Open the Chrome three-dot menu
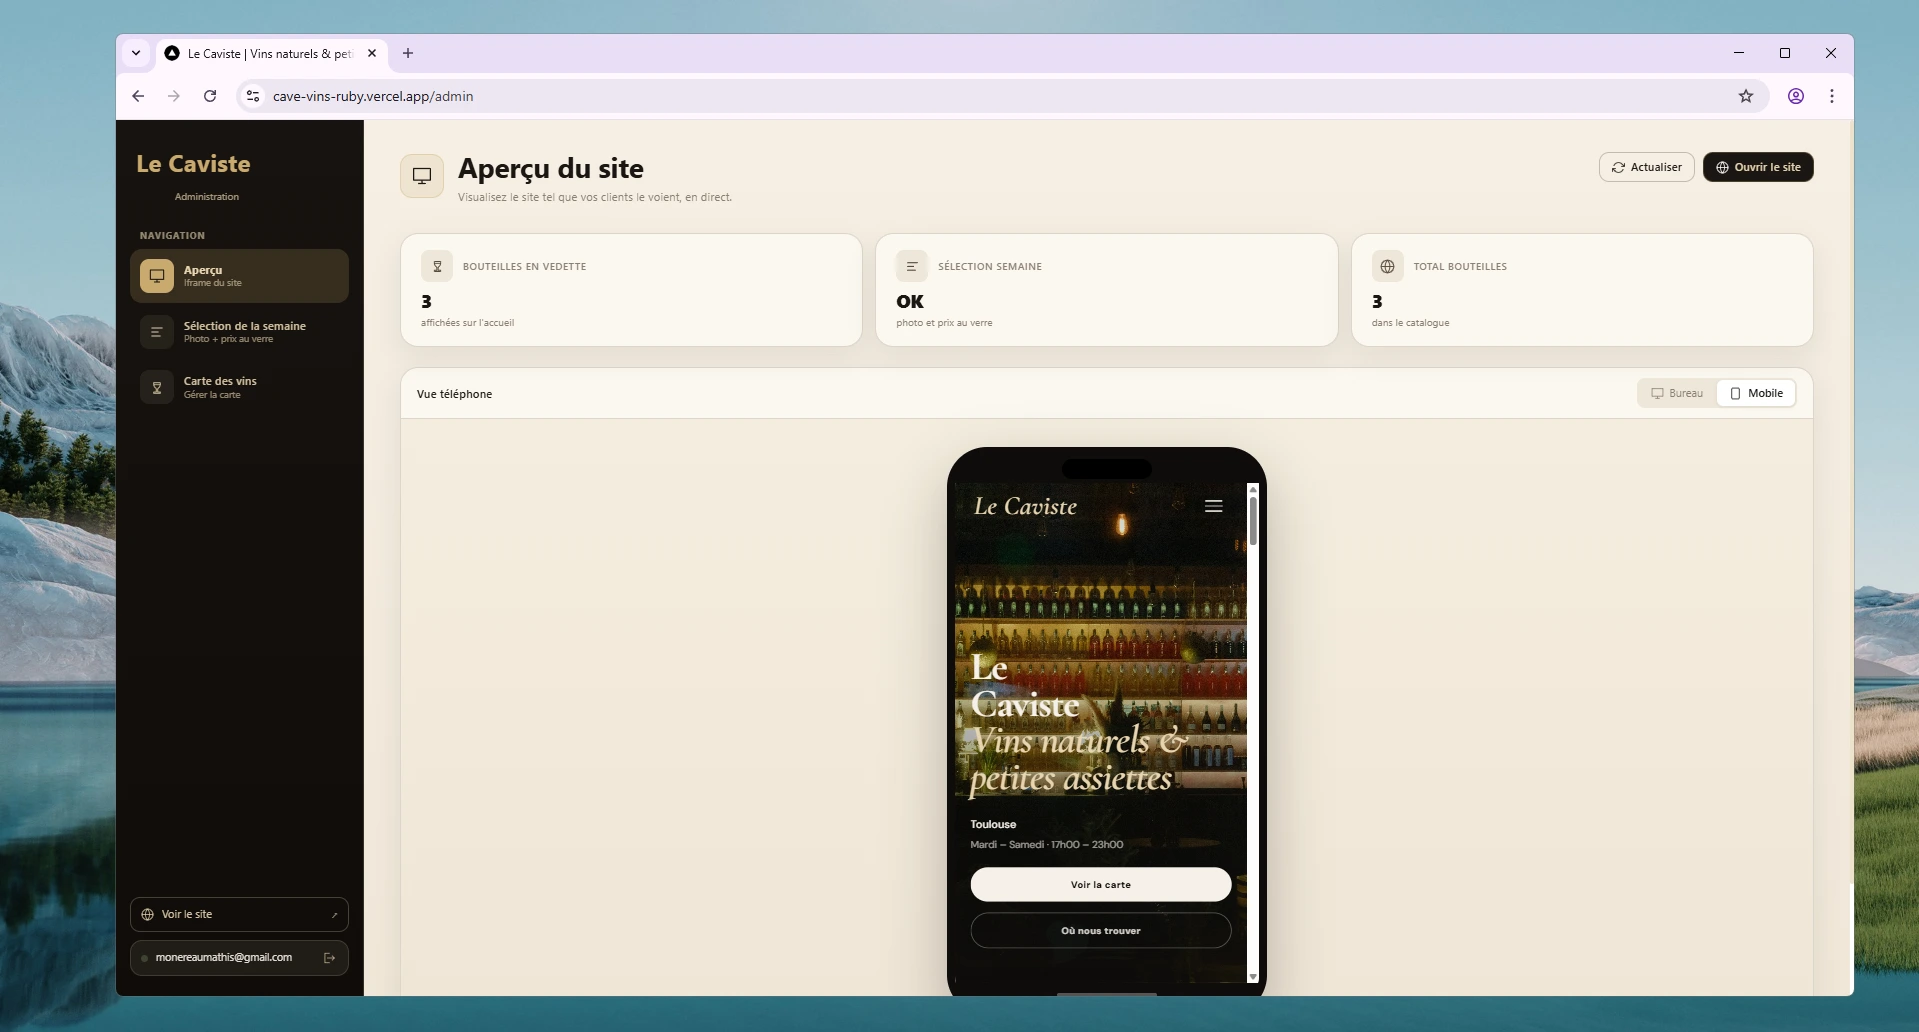The image size is (1919, 1032). coord(1831,96)
